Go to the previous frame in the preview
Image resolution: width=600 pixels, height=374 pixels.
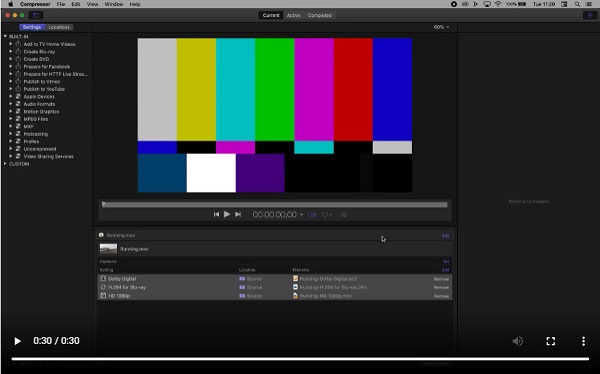click(216, 214)
